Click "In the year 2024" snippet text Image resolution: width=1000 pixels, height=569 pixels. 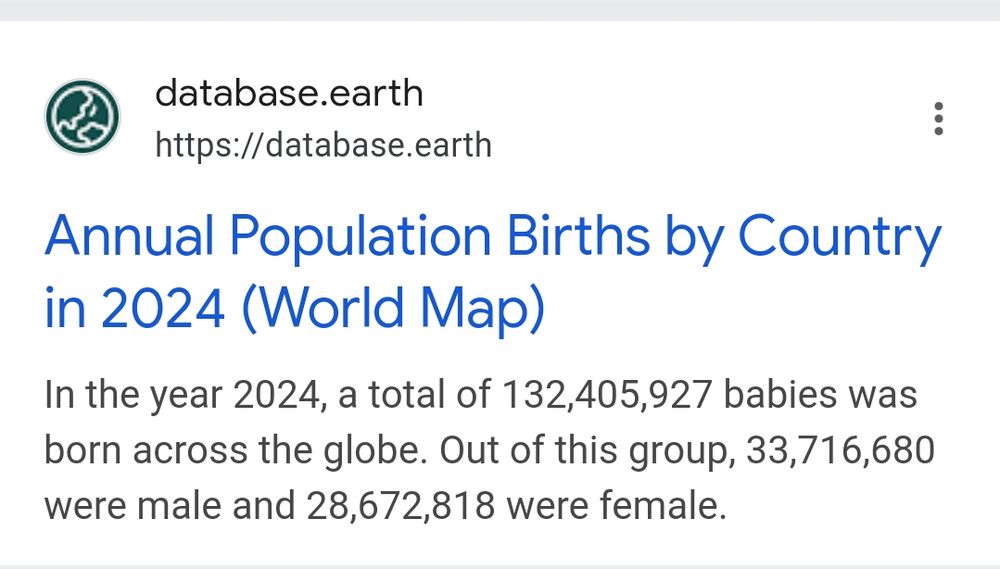182,395
